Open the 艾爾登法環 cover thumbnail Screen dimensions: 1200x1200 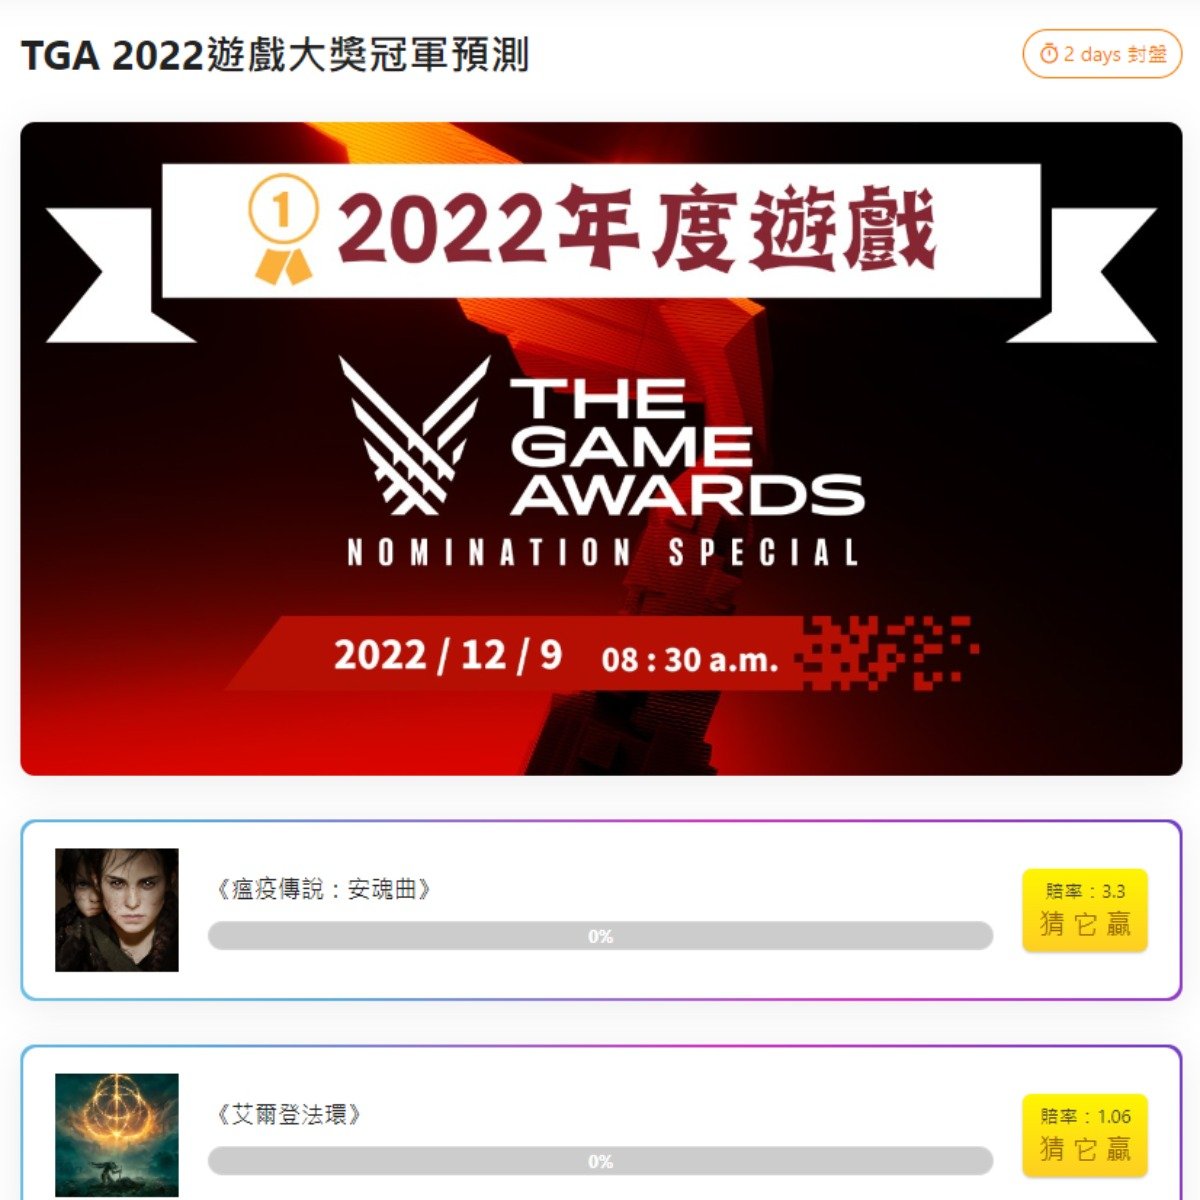117,1135
